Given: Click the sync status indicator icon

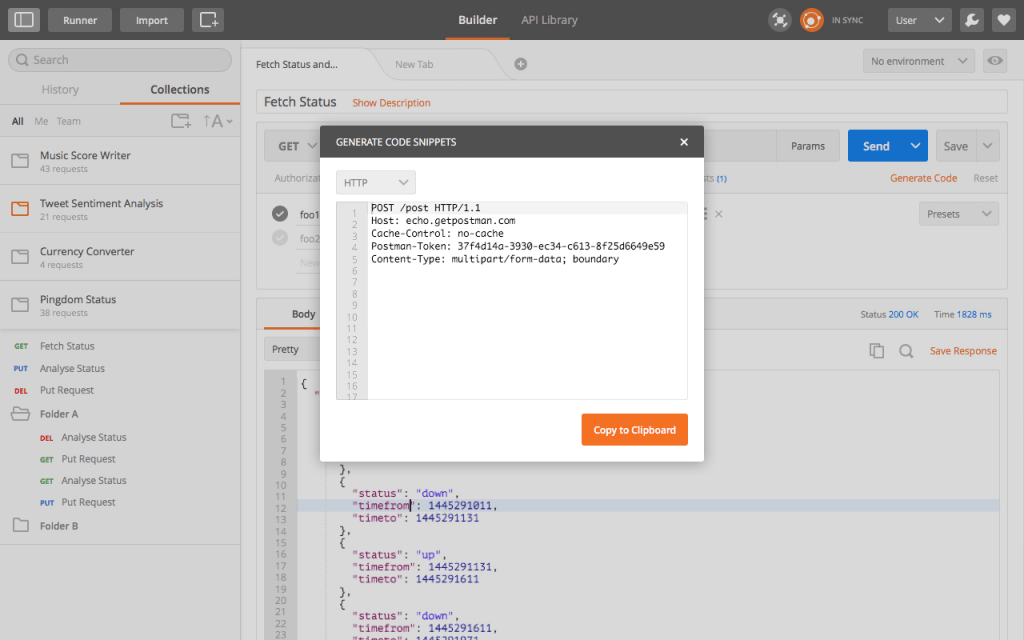Looking at the screenshot, I should pyautogui.click(x=811, y=19).
